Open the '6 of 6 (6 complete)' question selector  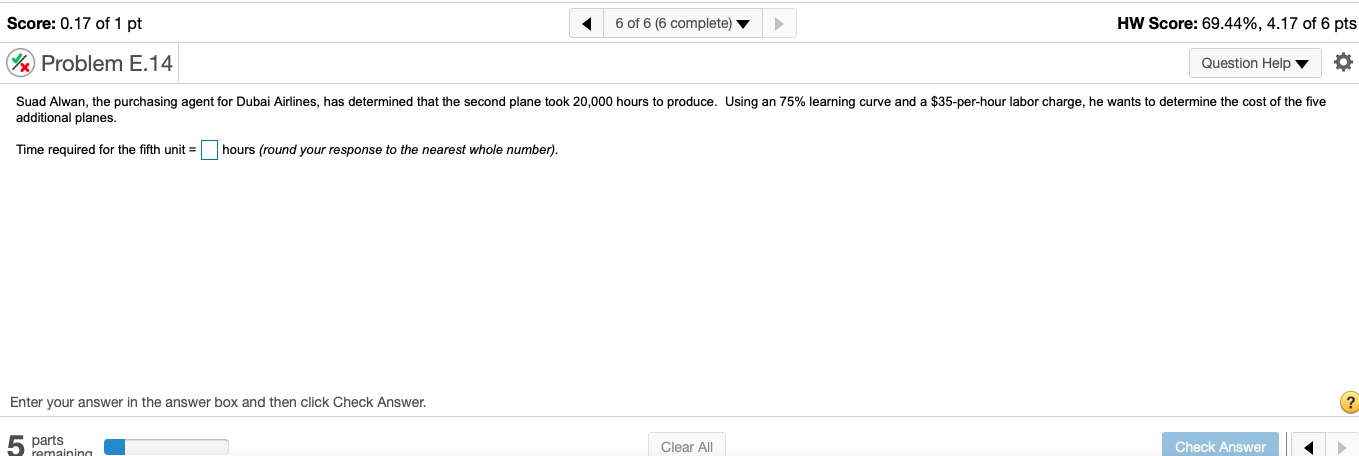[x=683, y=23]
